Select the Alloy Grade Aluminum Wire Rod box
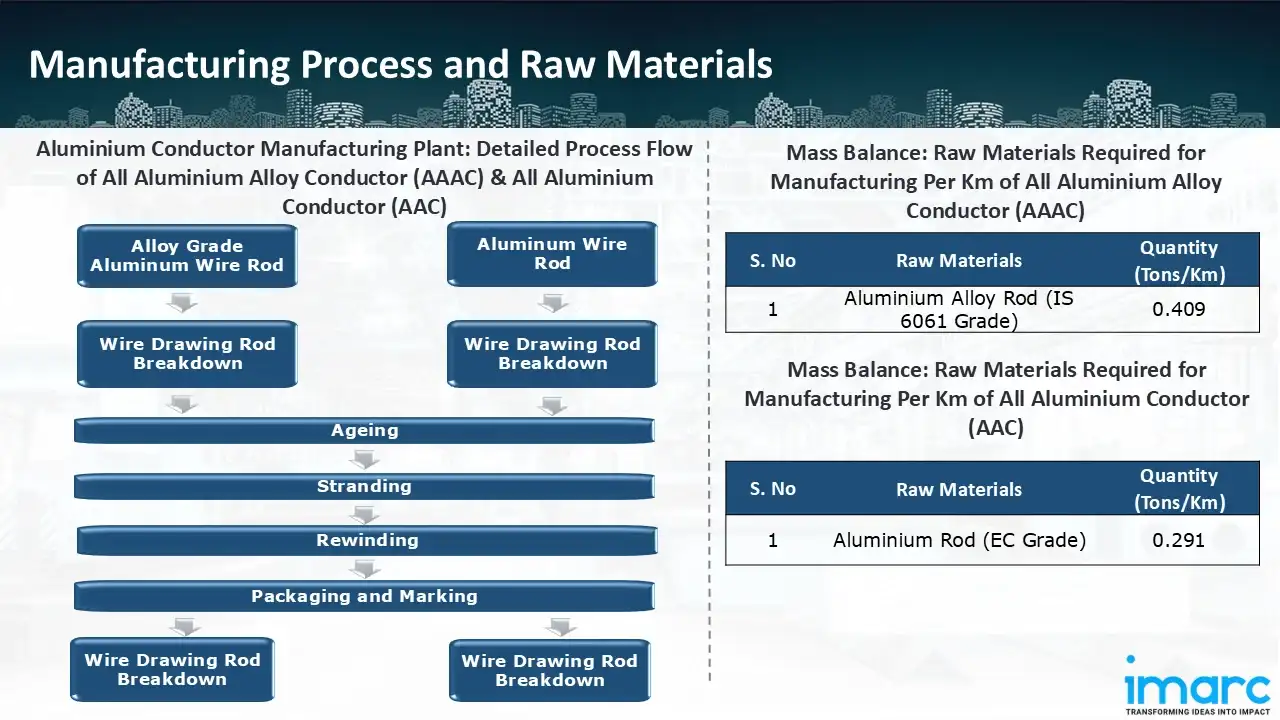The height and width of the screenshot is (720, 1280). point(187,256)
